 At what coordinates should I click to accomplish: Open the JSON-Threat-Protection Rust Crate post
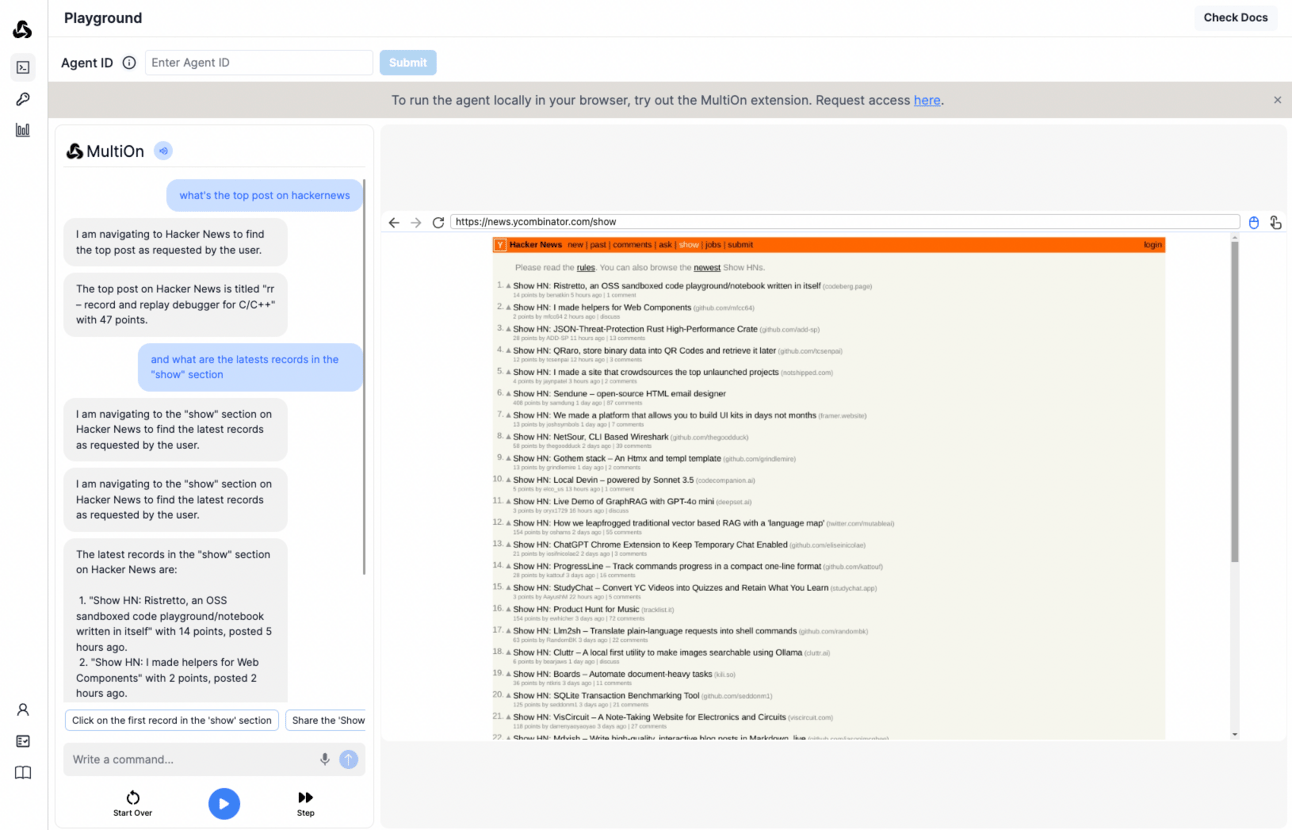click(x=635, y=329)
